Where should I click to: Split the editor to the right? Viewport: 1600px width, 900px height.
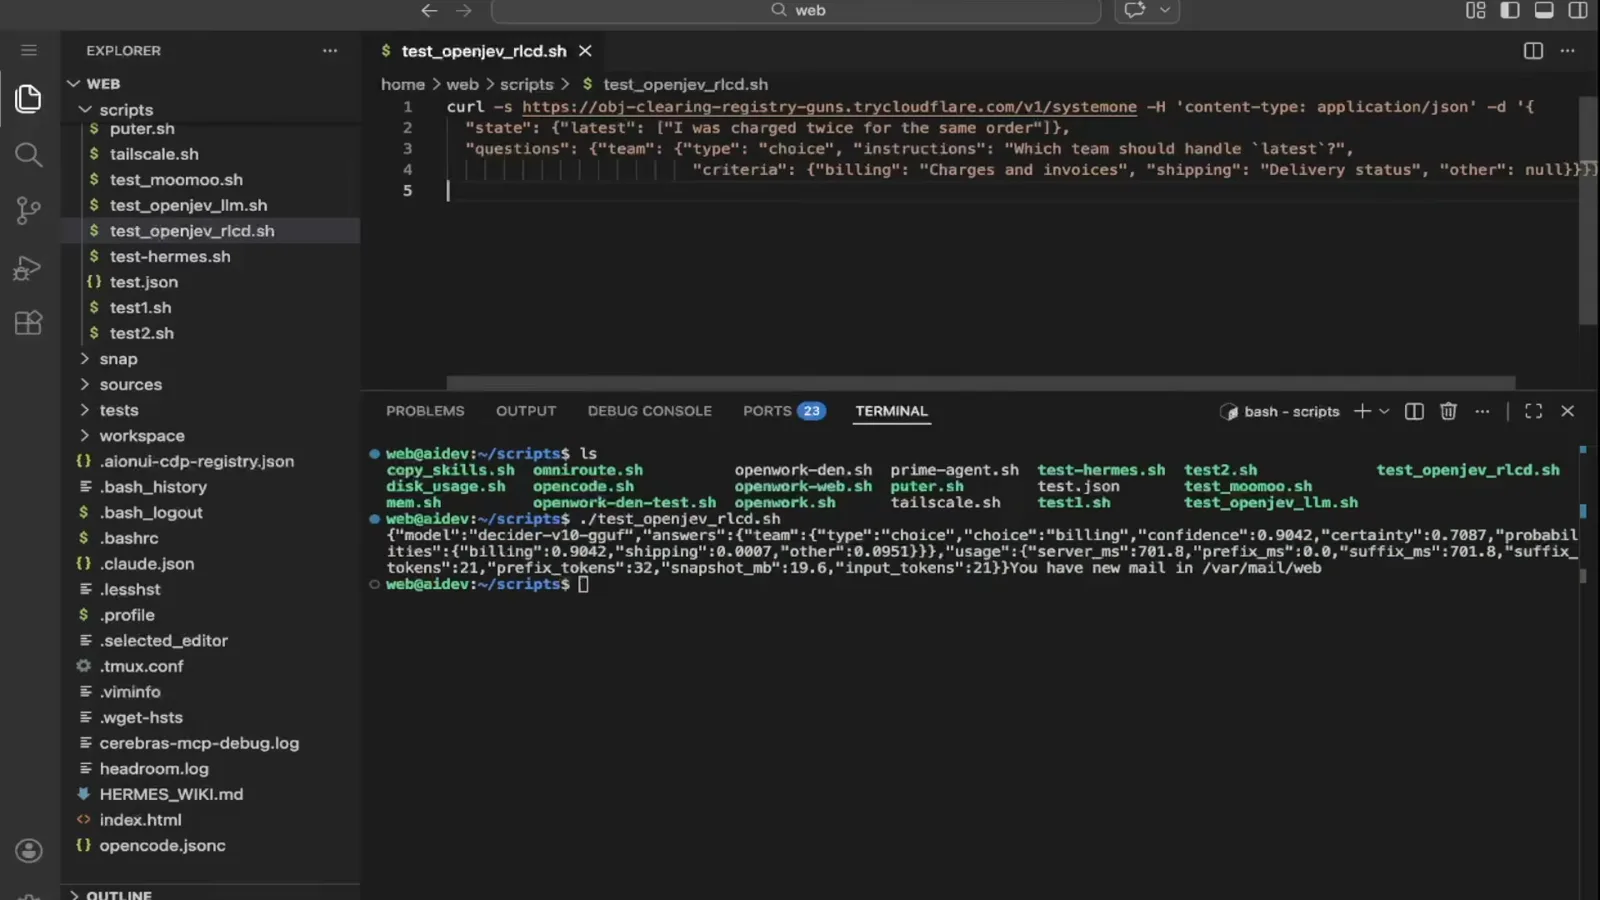1533,51
